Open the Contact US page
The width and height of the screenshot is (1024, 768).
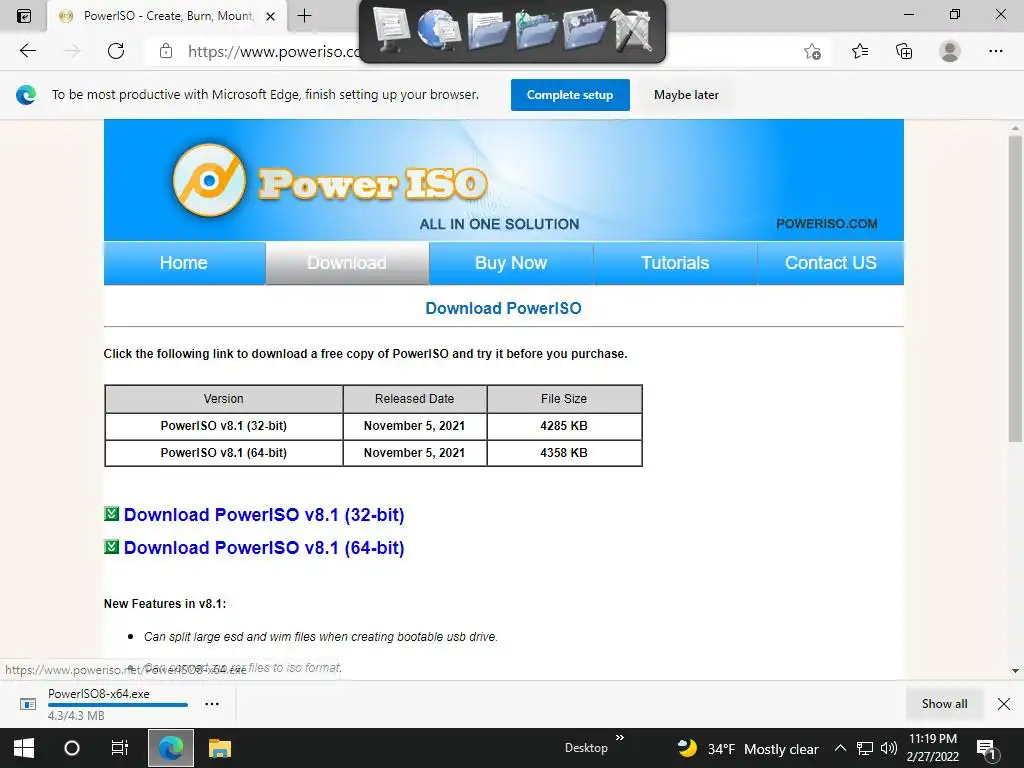(831, 263)
